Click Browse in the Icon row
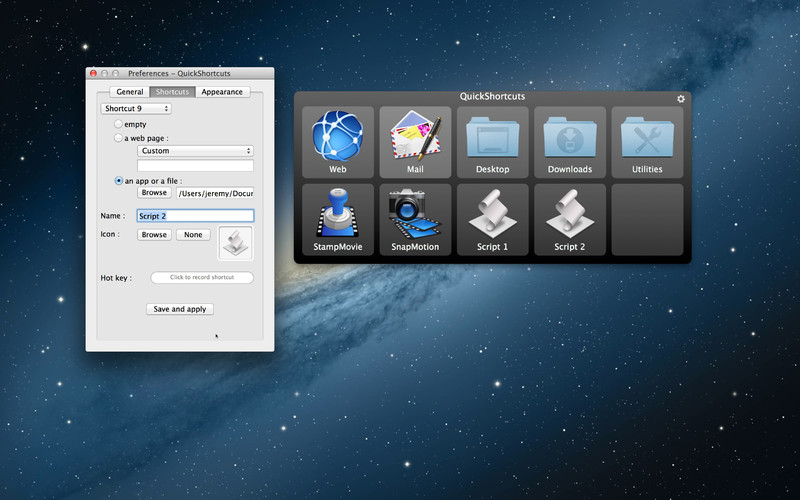800x500 pixels. (x=154, y=235)
